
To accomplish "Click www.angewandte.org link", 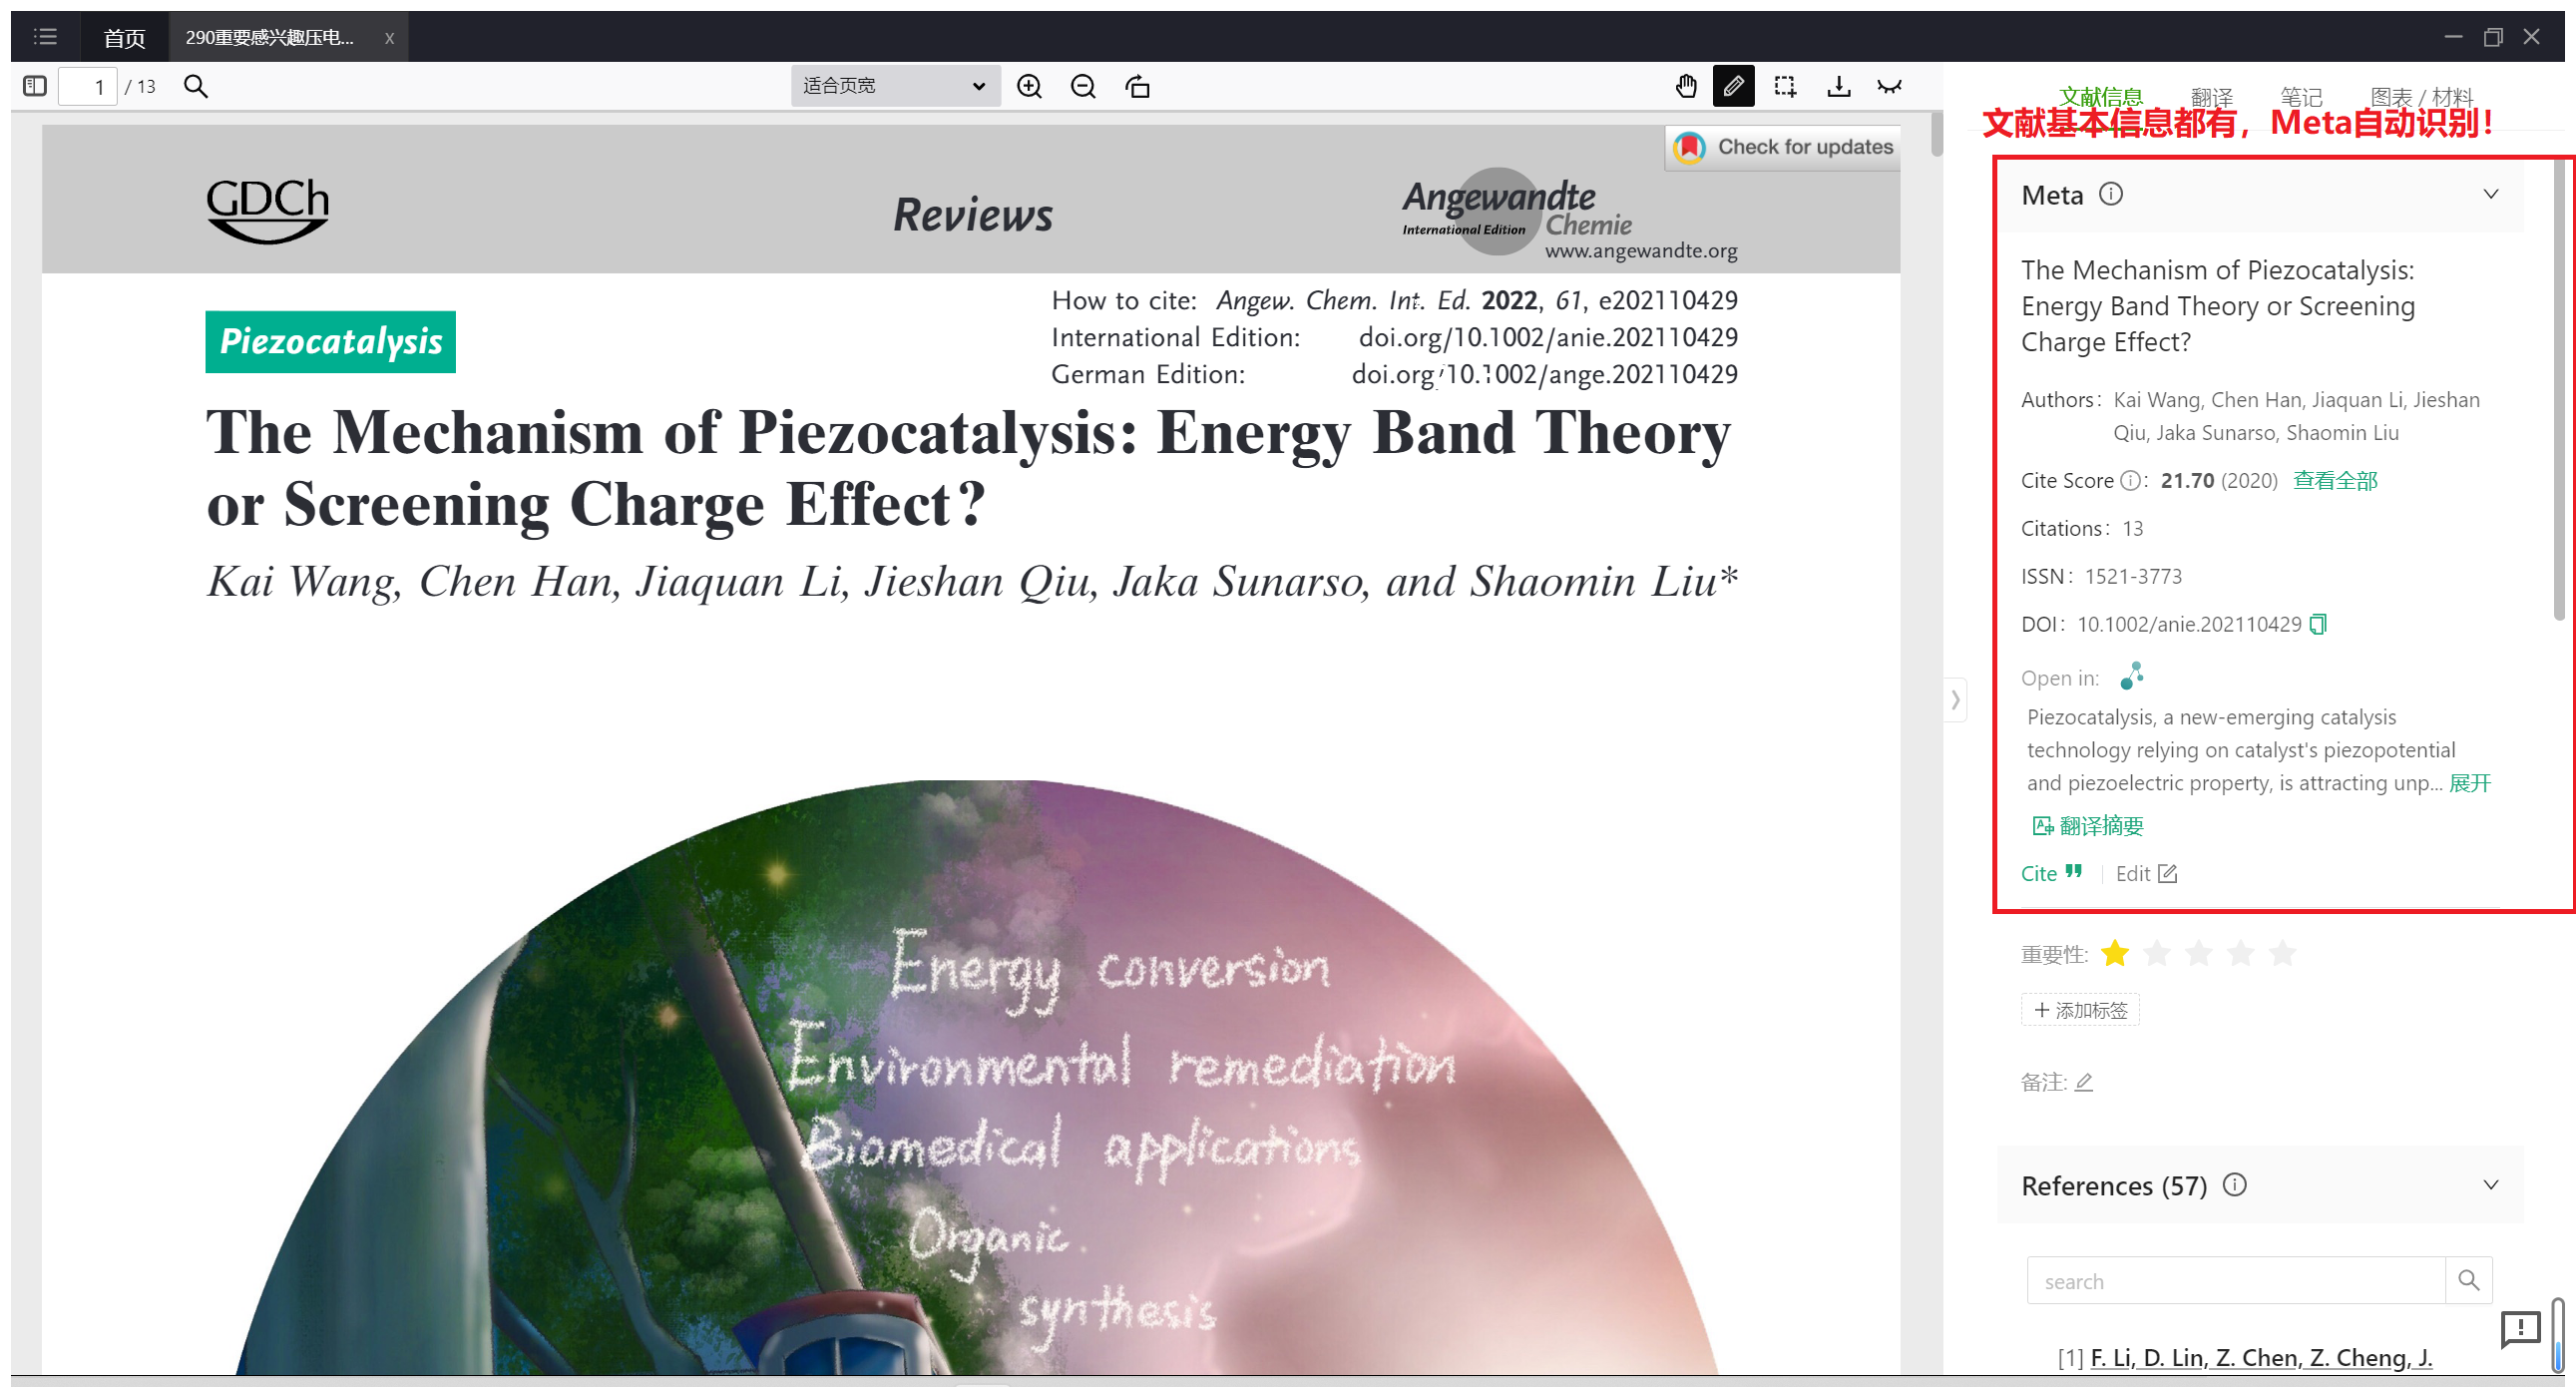I will [x=1641, y=251].
